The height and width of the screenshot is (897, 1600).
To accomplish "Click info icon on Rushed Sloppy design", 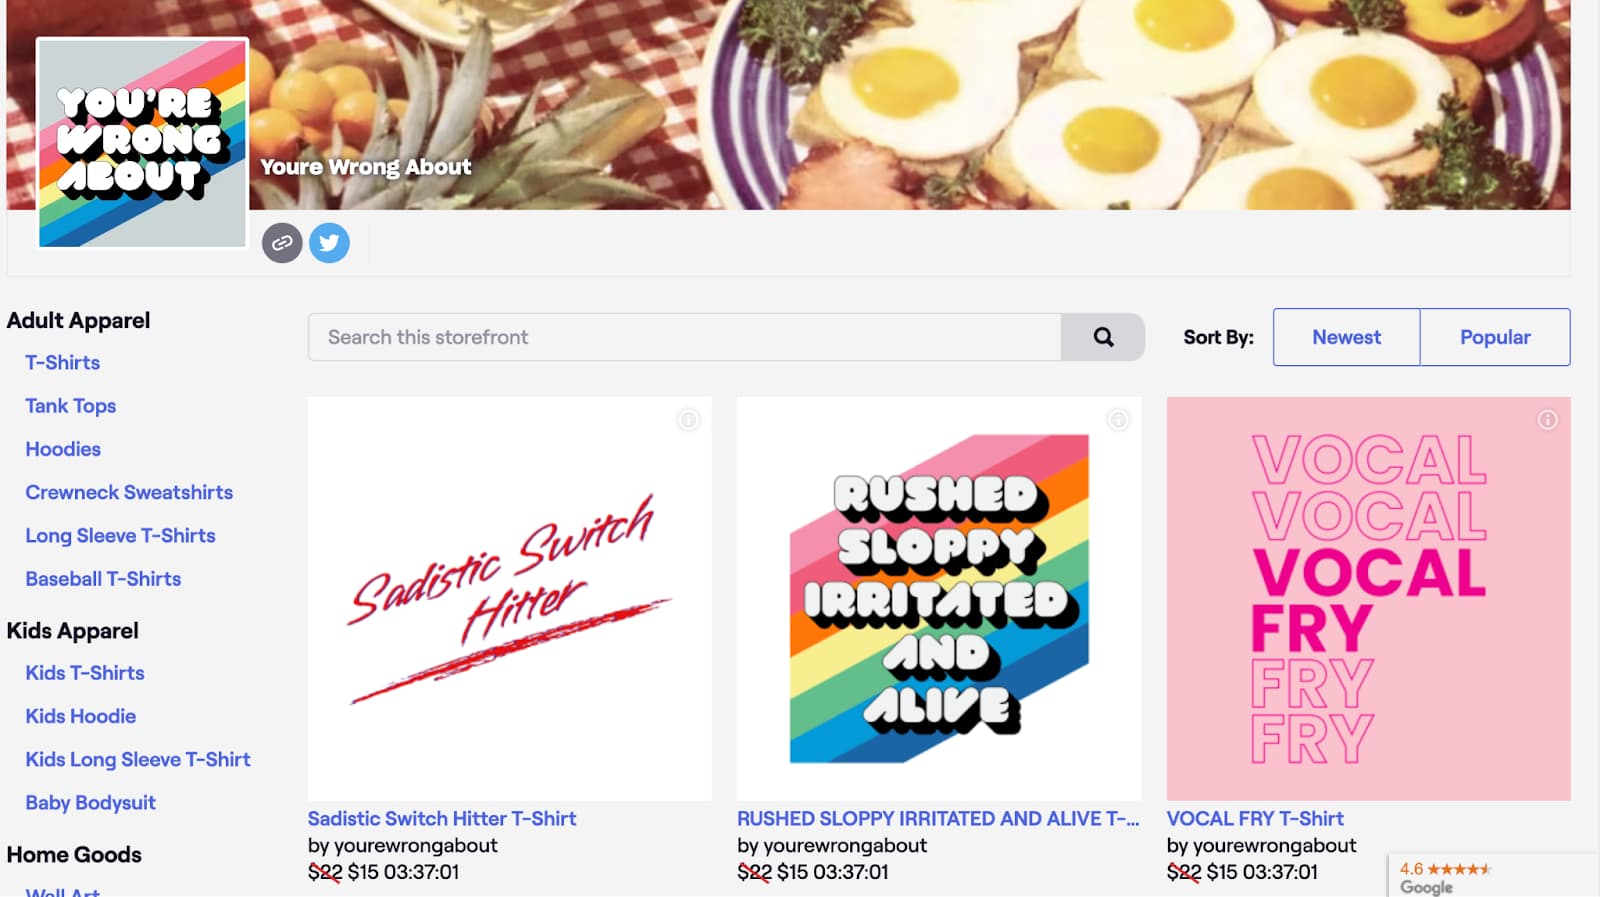I will pyautogui.click(x=1118, y=420).
